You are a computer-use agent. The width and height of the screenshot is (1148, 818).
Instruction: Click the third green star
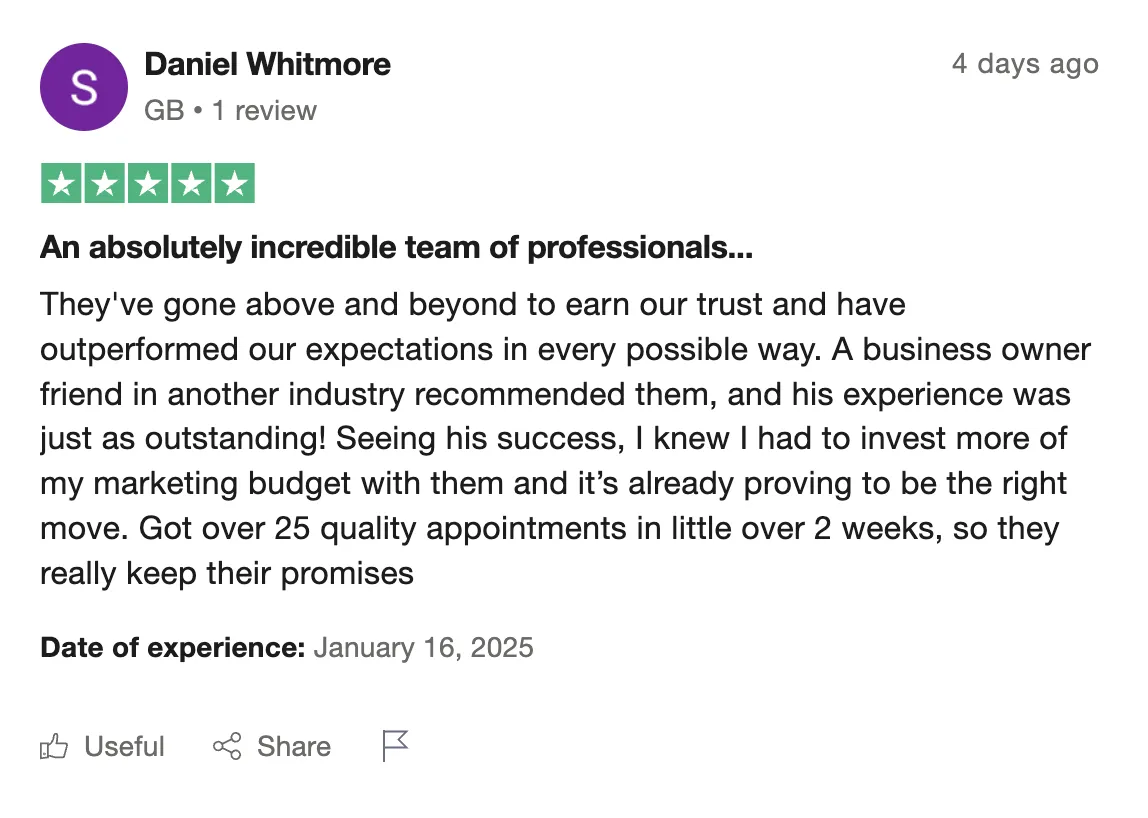(x=148, y=183)
